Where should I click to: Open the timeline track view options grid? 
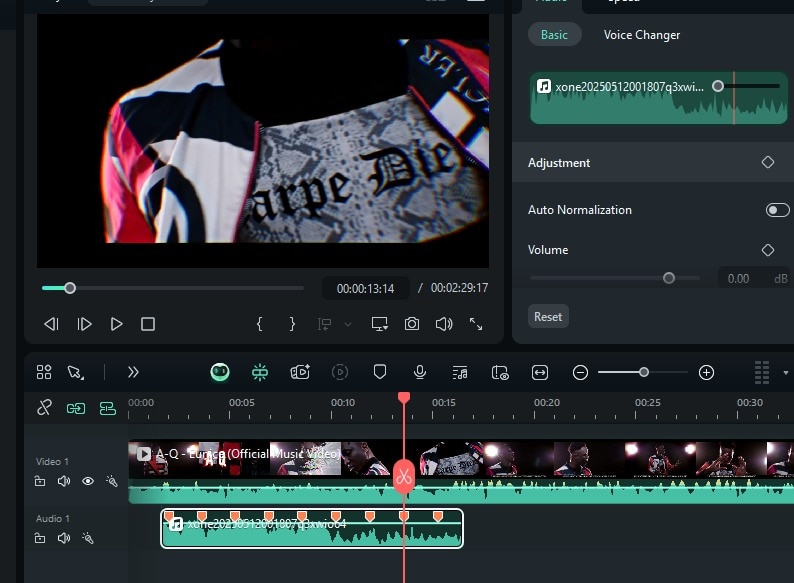click(762, 372)
